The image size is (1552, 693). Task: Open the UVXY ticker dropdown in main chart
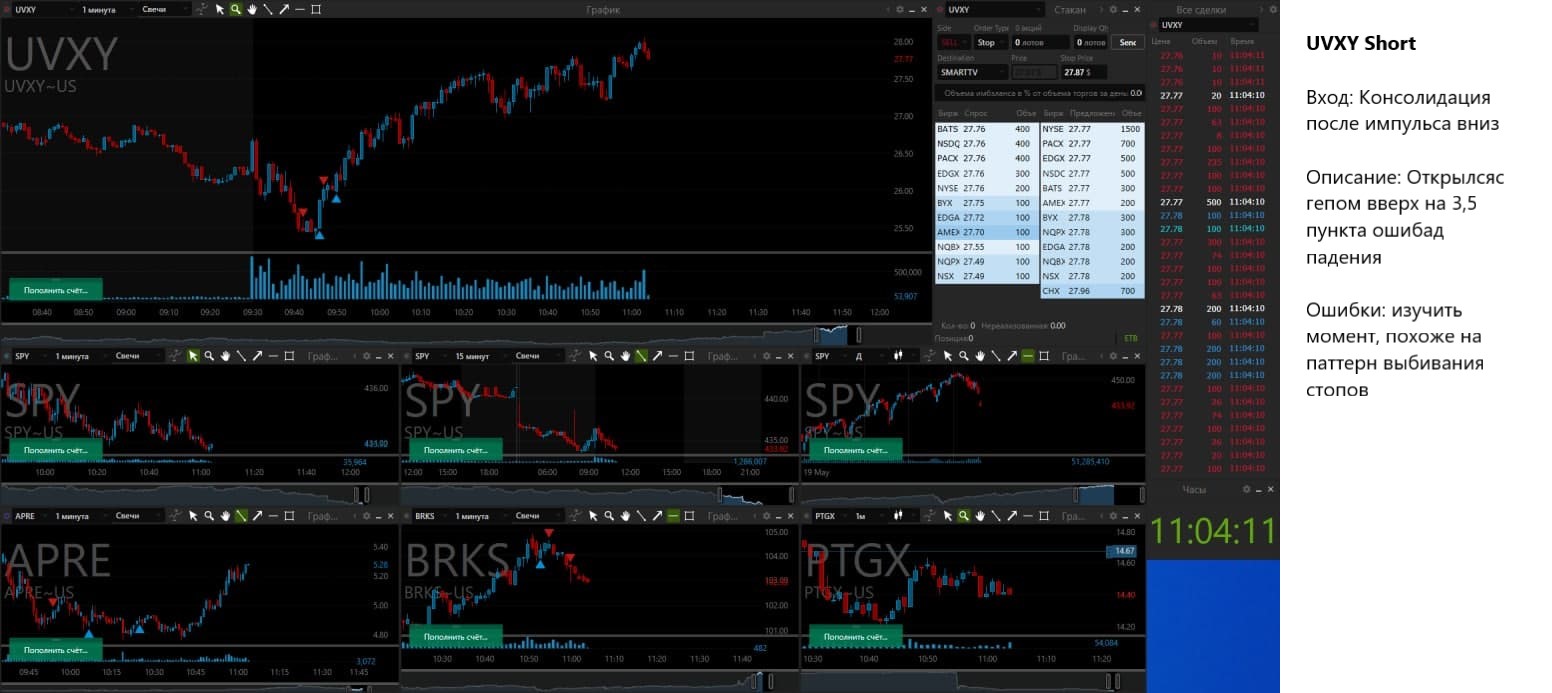[x=45, y=9]
